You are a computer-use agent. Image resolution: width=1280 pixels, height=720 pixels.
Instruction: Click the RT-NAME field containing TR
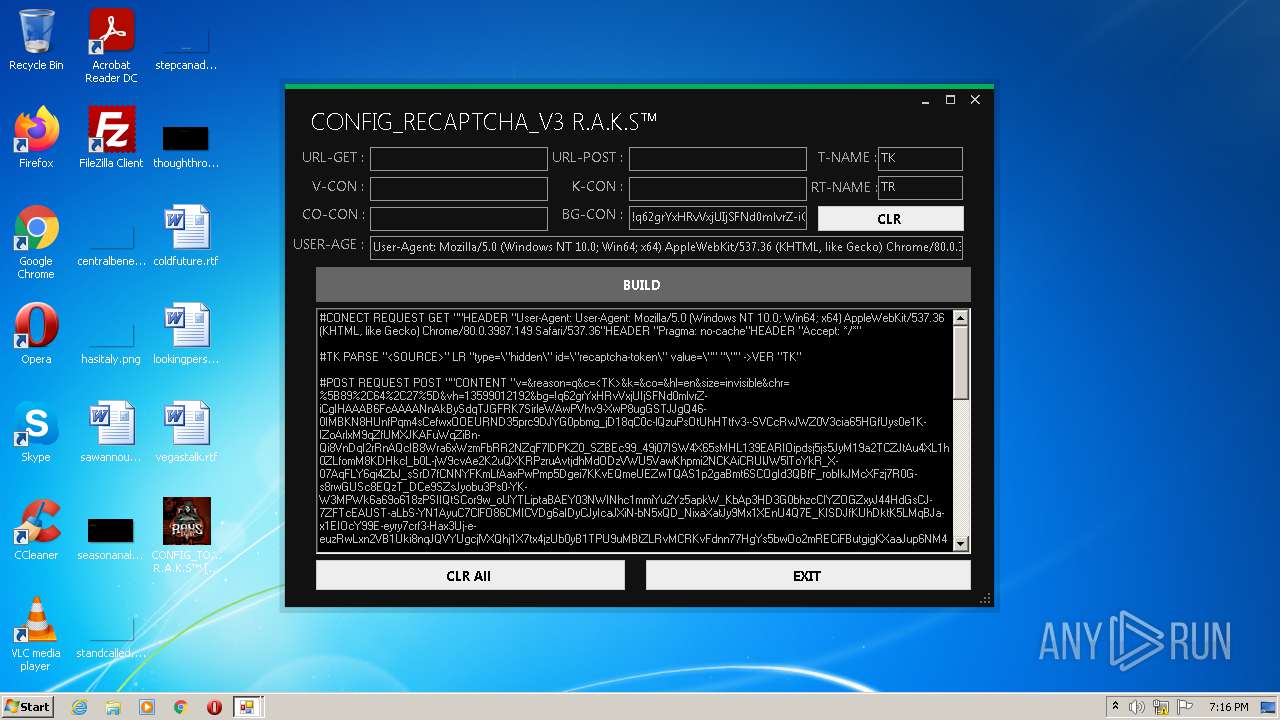click(920, 188)
